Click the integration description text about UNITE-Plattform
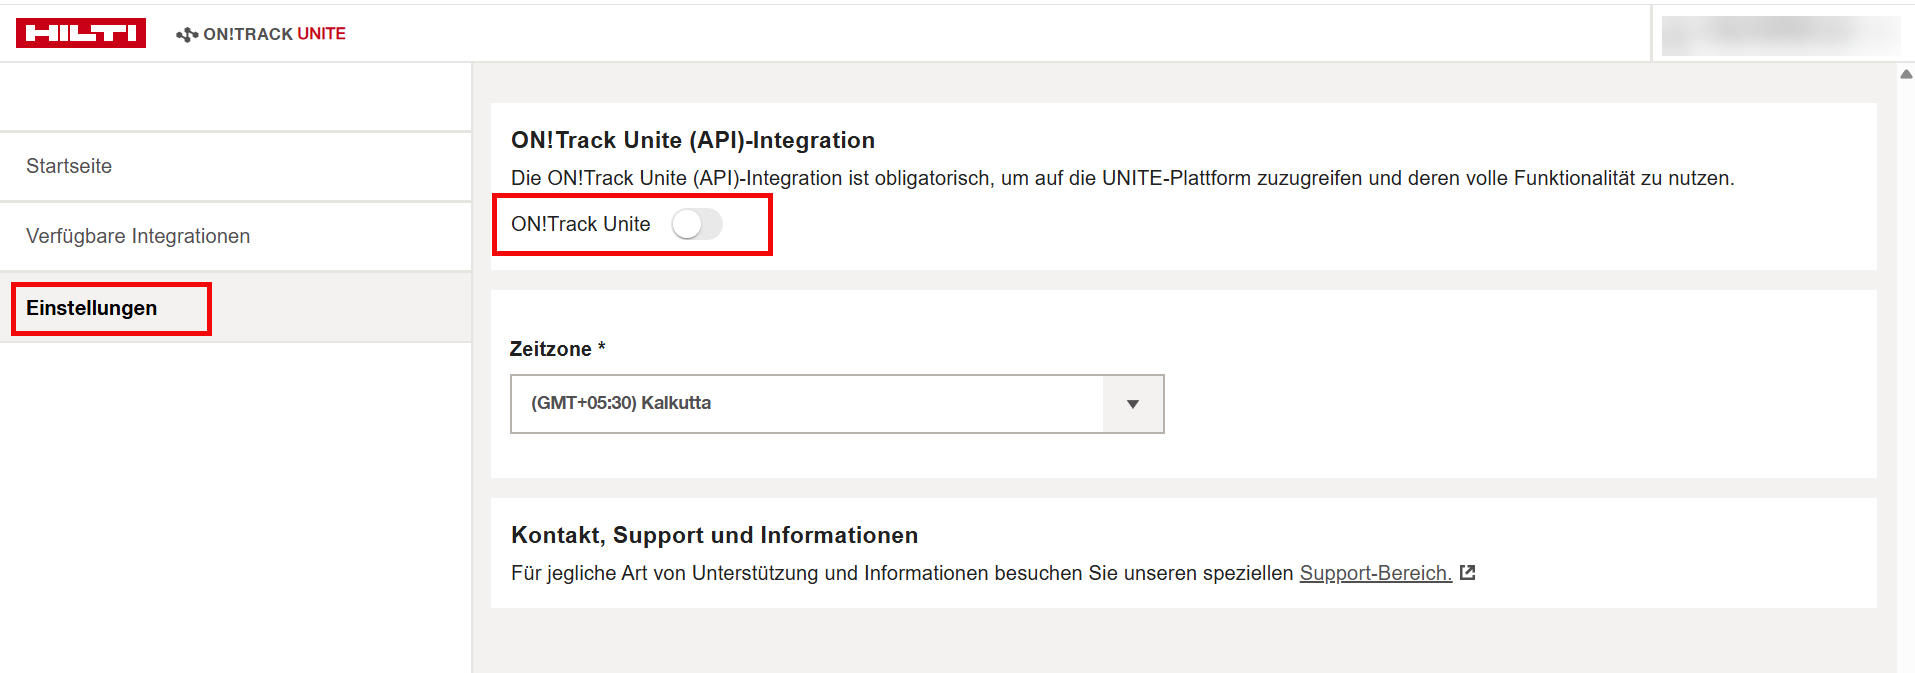Screen dimensions: 1915x673 click(x=1122, y=178)
